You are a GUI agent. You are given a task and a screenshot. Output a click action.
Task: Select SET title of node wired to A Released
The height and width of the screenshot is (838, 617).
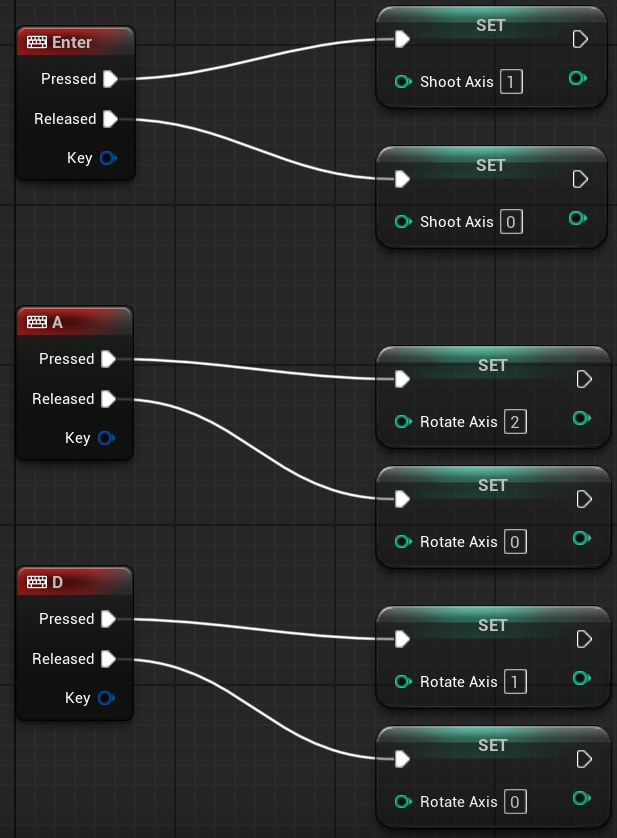(492, 485)
